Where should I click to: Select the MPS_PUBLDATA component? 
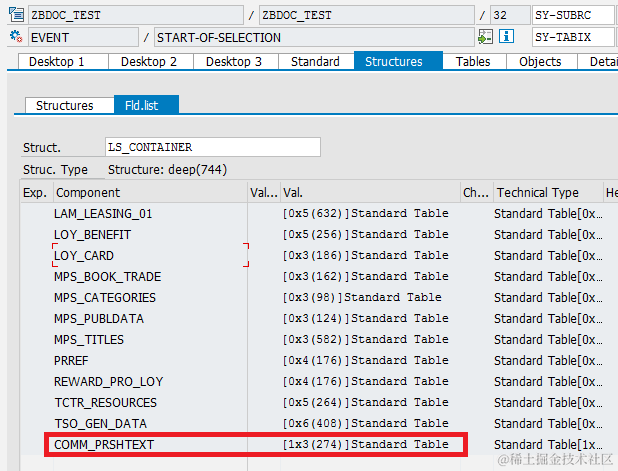99,318
